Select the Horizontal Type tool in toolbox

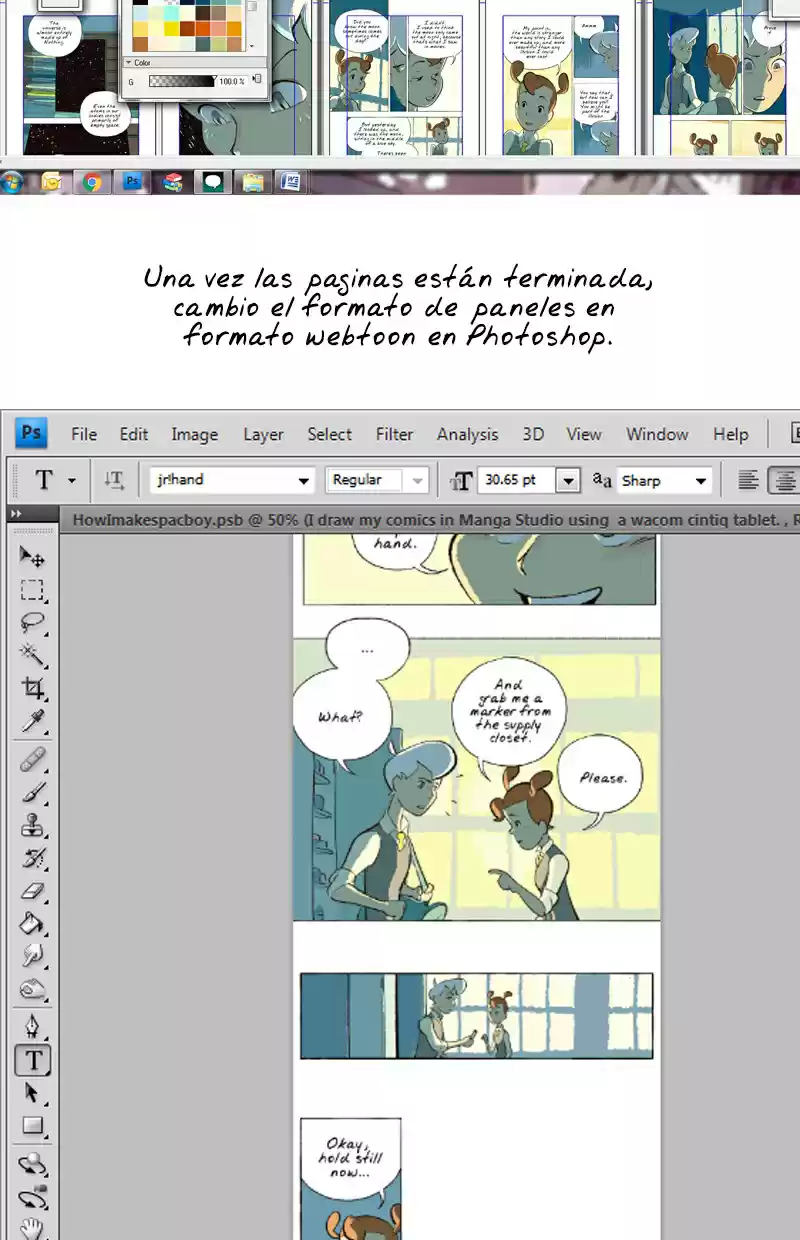(x=33, y=1060)
